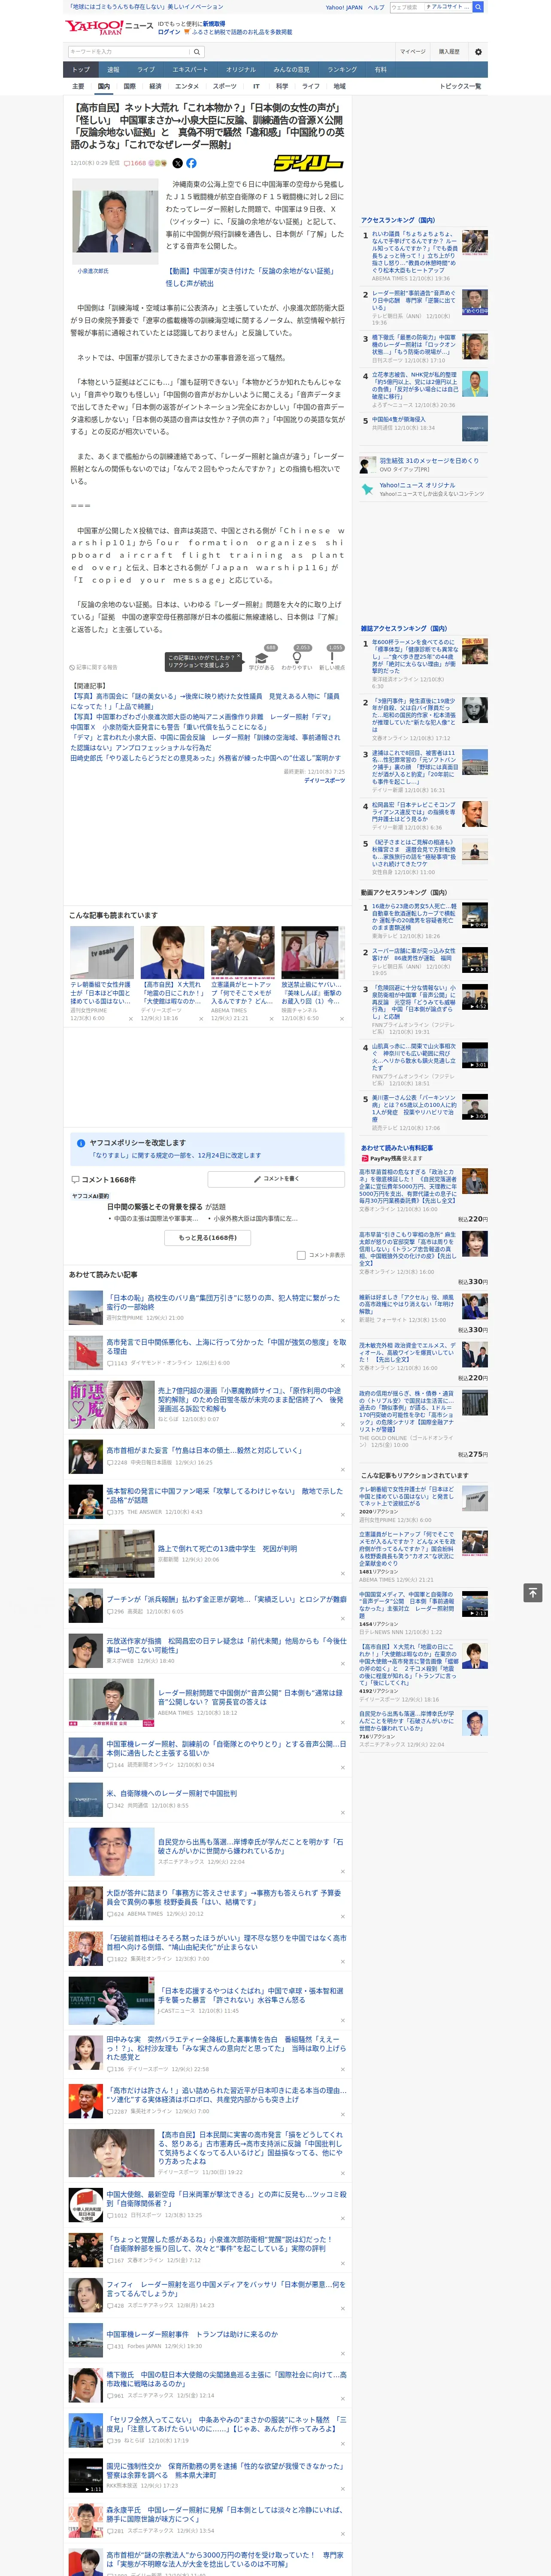Open related link 中国軍X 小泉防衛大臣発言にも警告
This screenshot has height=2576, width=551.
pos(168,727)
